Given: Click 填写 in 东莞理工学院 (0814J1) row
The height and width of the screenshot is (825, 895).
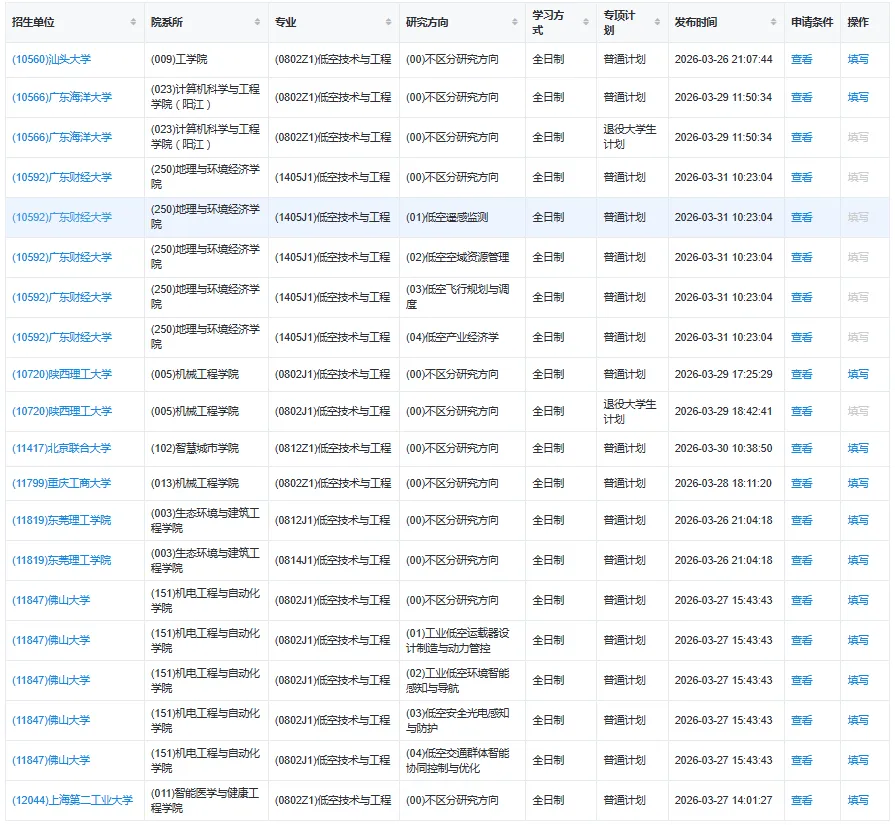Looking at the screenshot, I should [858, 560].
